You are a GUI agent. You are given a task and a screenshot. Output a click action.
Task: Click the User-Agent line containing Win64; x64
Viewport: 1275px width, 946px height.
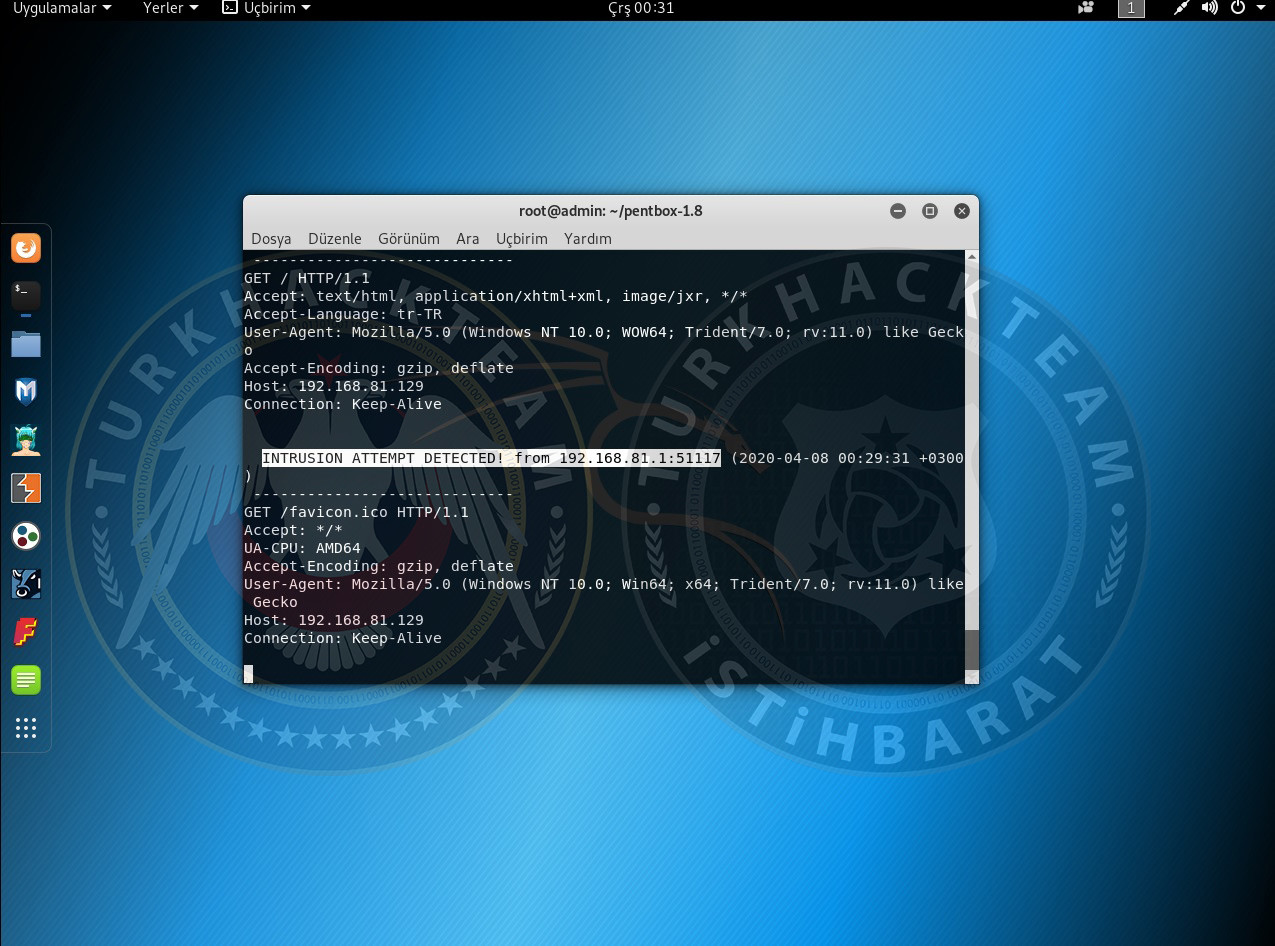point(604,584)
